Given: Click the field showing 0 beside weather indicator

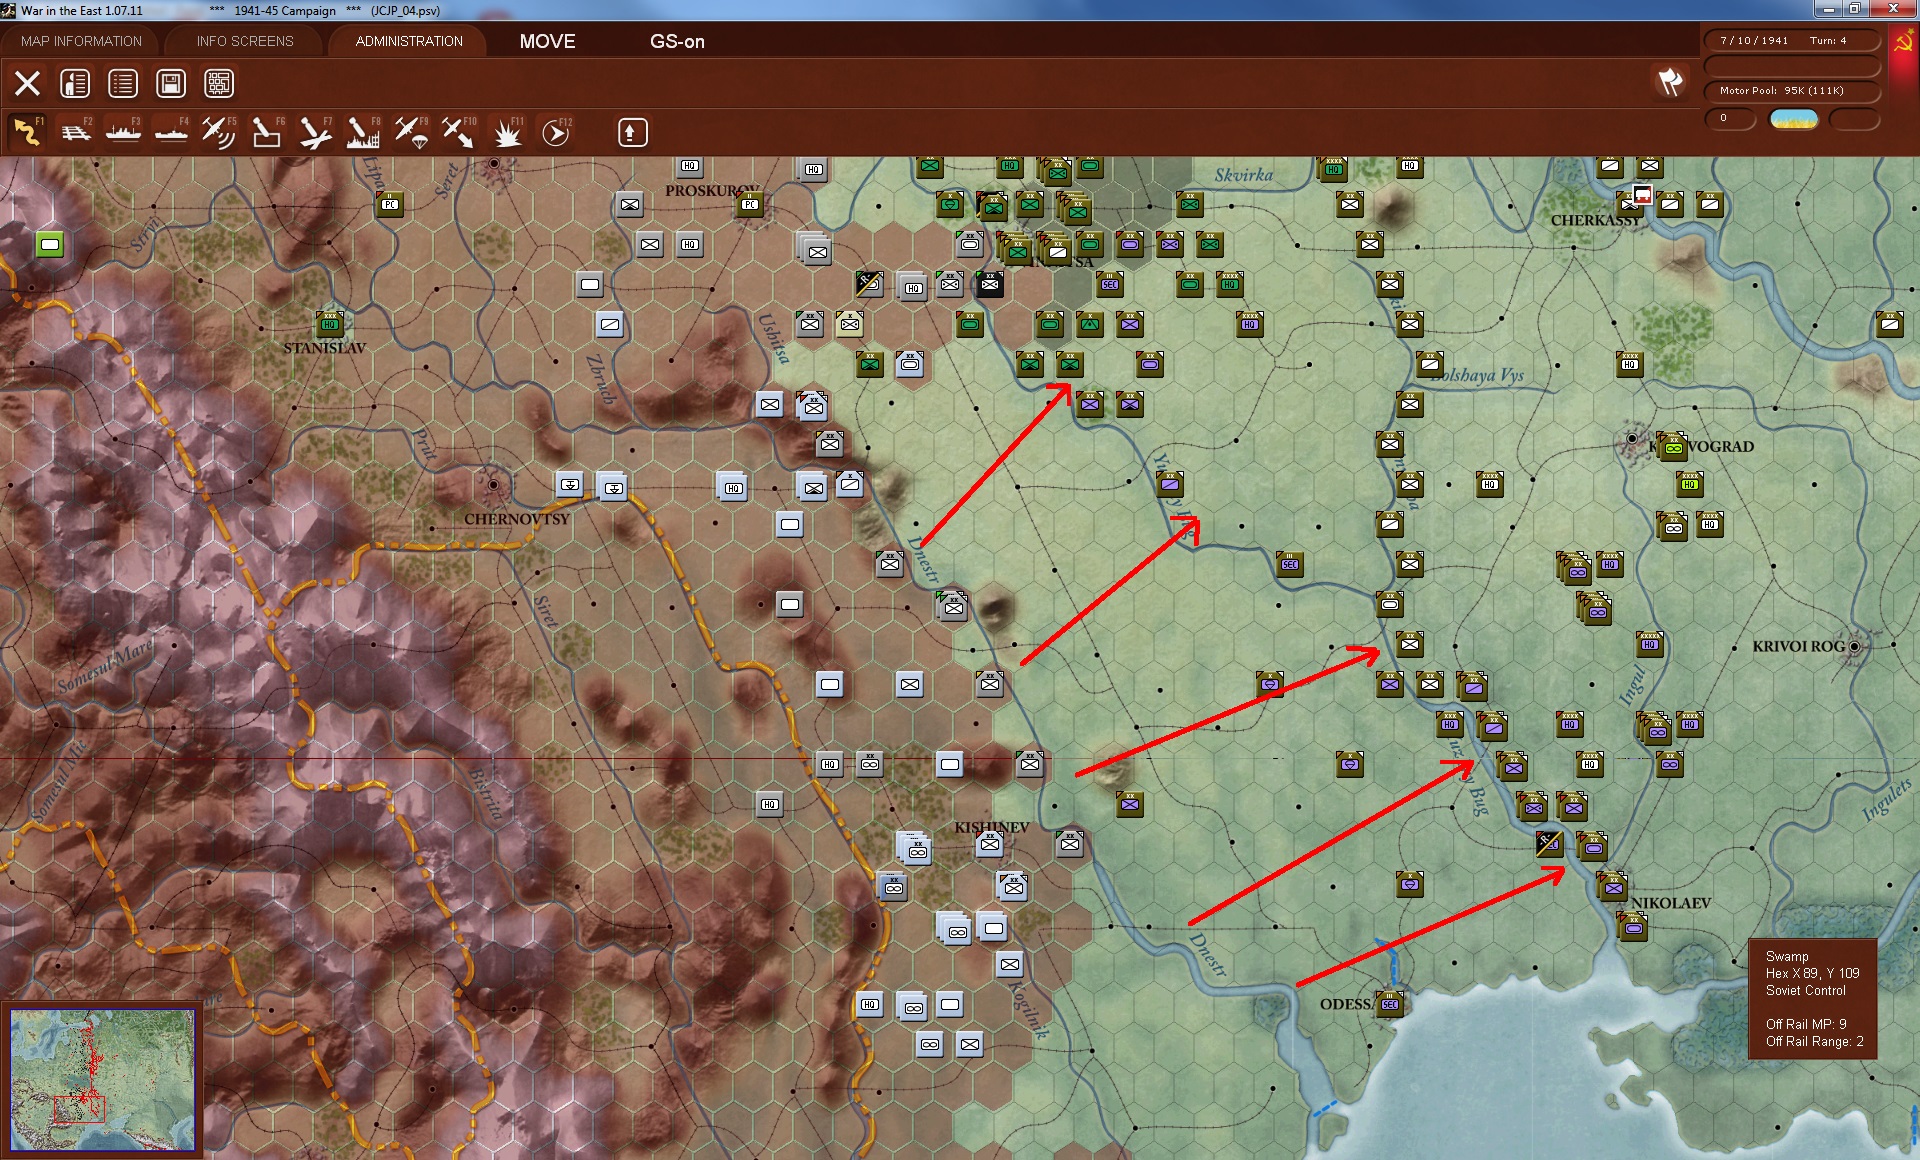Looking at the screenshot, I should [1730, 119].
